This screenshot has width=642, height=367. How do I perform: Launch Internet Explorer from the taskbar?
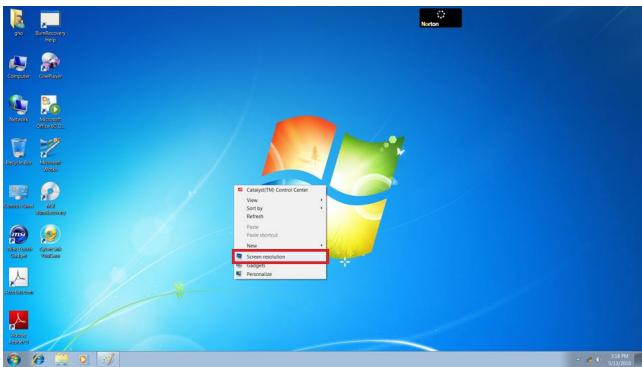38,360
